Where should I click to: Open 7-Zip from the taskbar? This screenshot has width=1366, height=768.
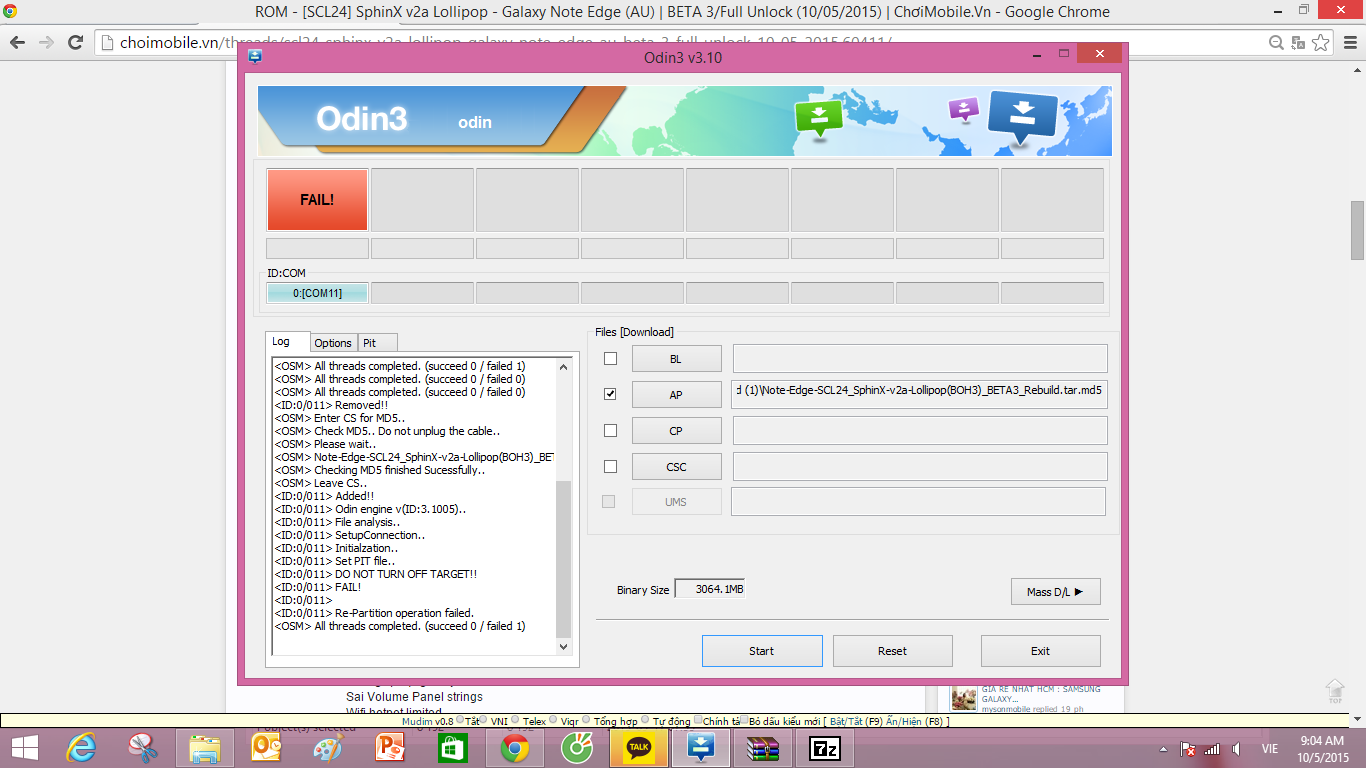coord(825,748)
